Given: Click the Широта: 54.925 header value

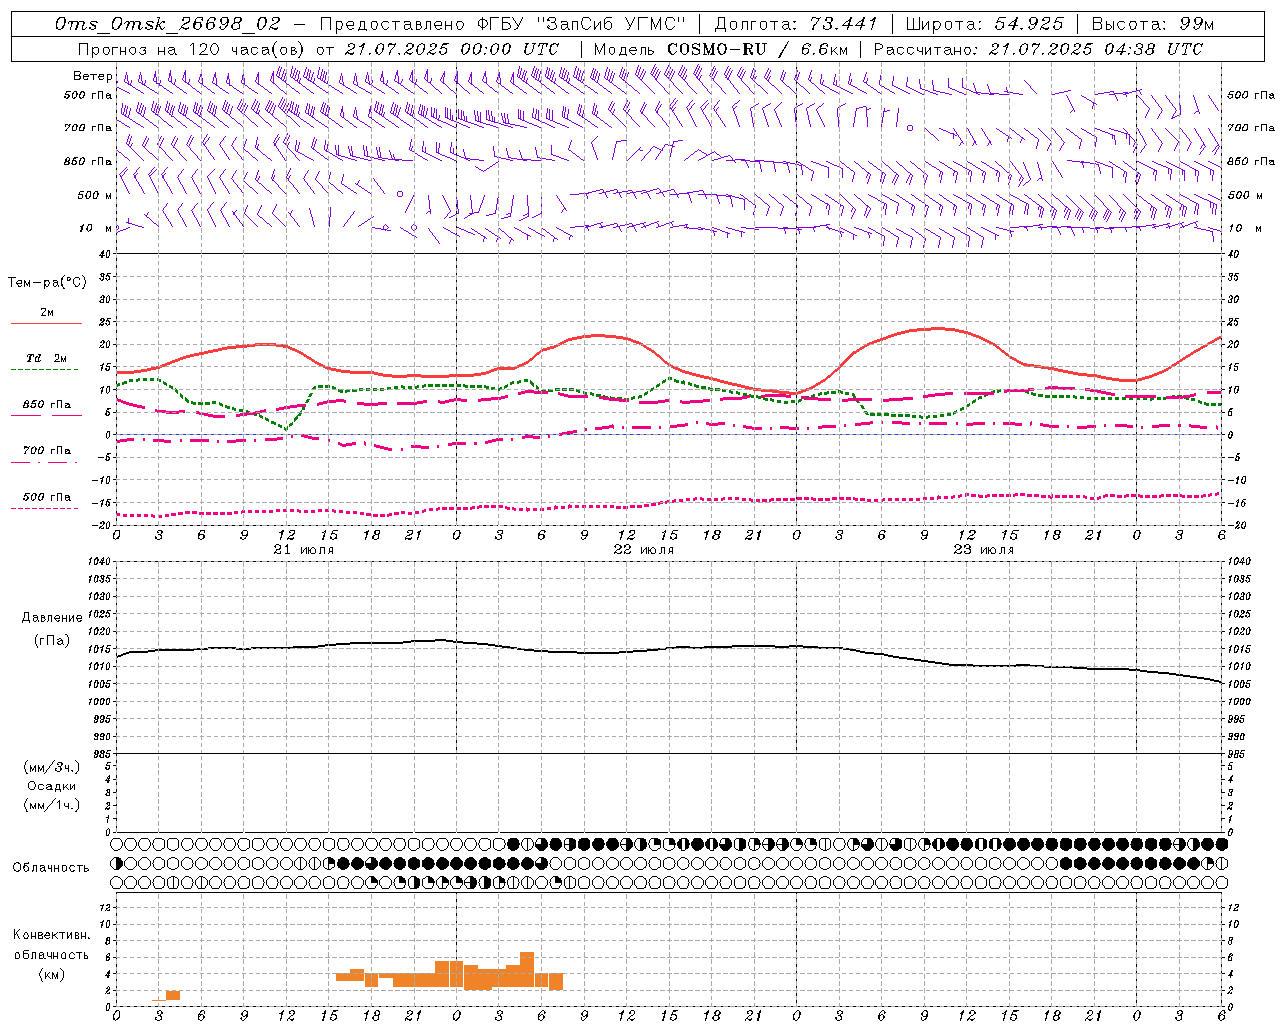Looking at the screenshot, I should point(984,24).
